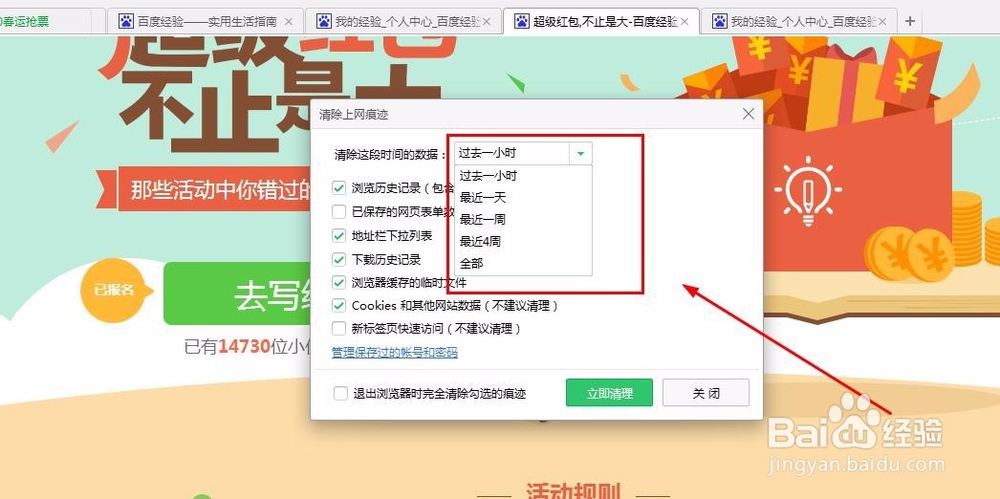Choose 全部 in the dropdown list
The image size is (1000, 499).
pos(523,263)
